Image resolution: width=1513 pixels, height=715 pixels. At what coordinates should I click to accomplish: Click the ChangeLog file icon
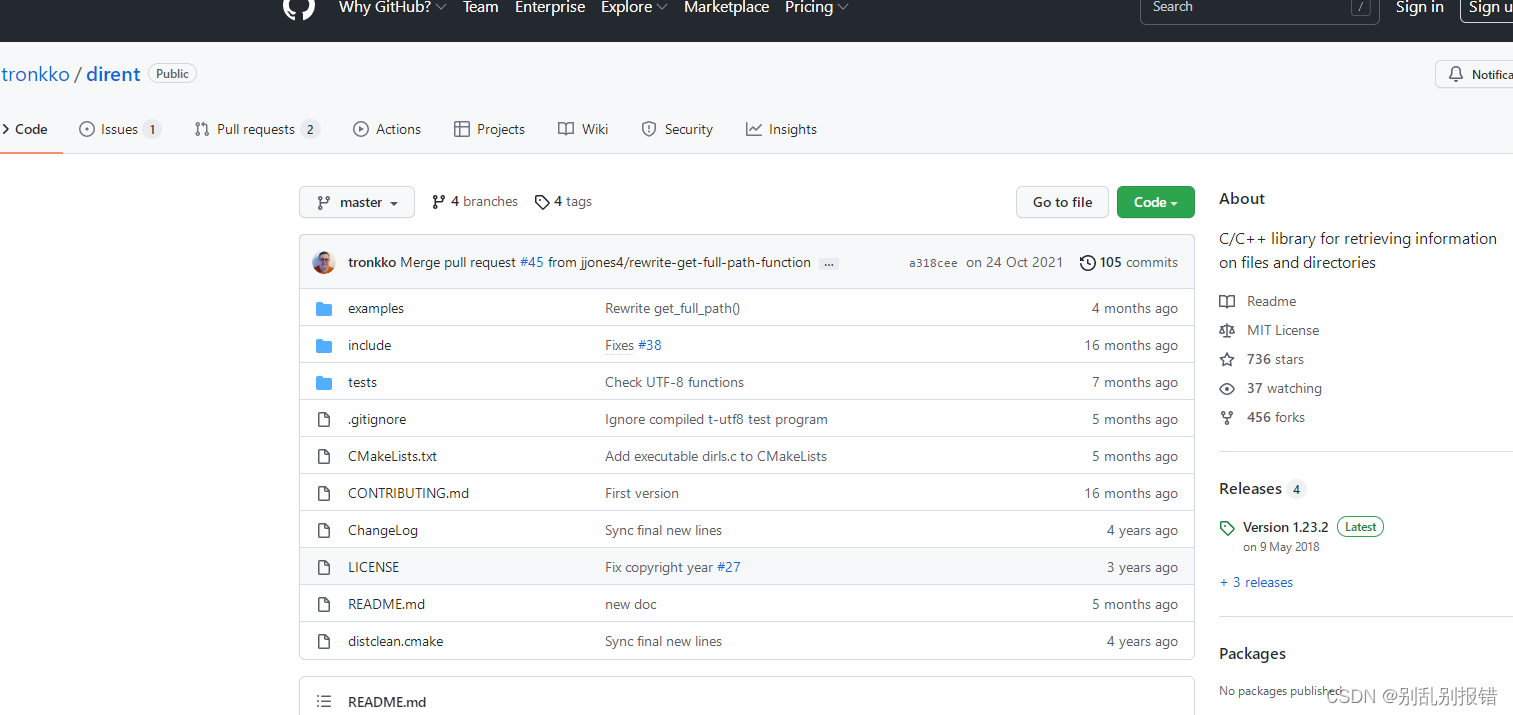pyautogui.click(x=324, y=530)
